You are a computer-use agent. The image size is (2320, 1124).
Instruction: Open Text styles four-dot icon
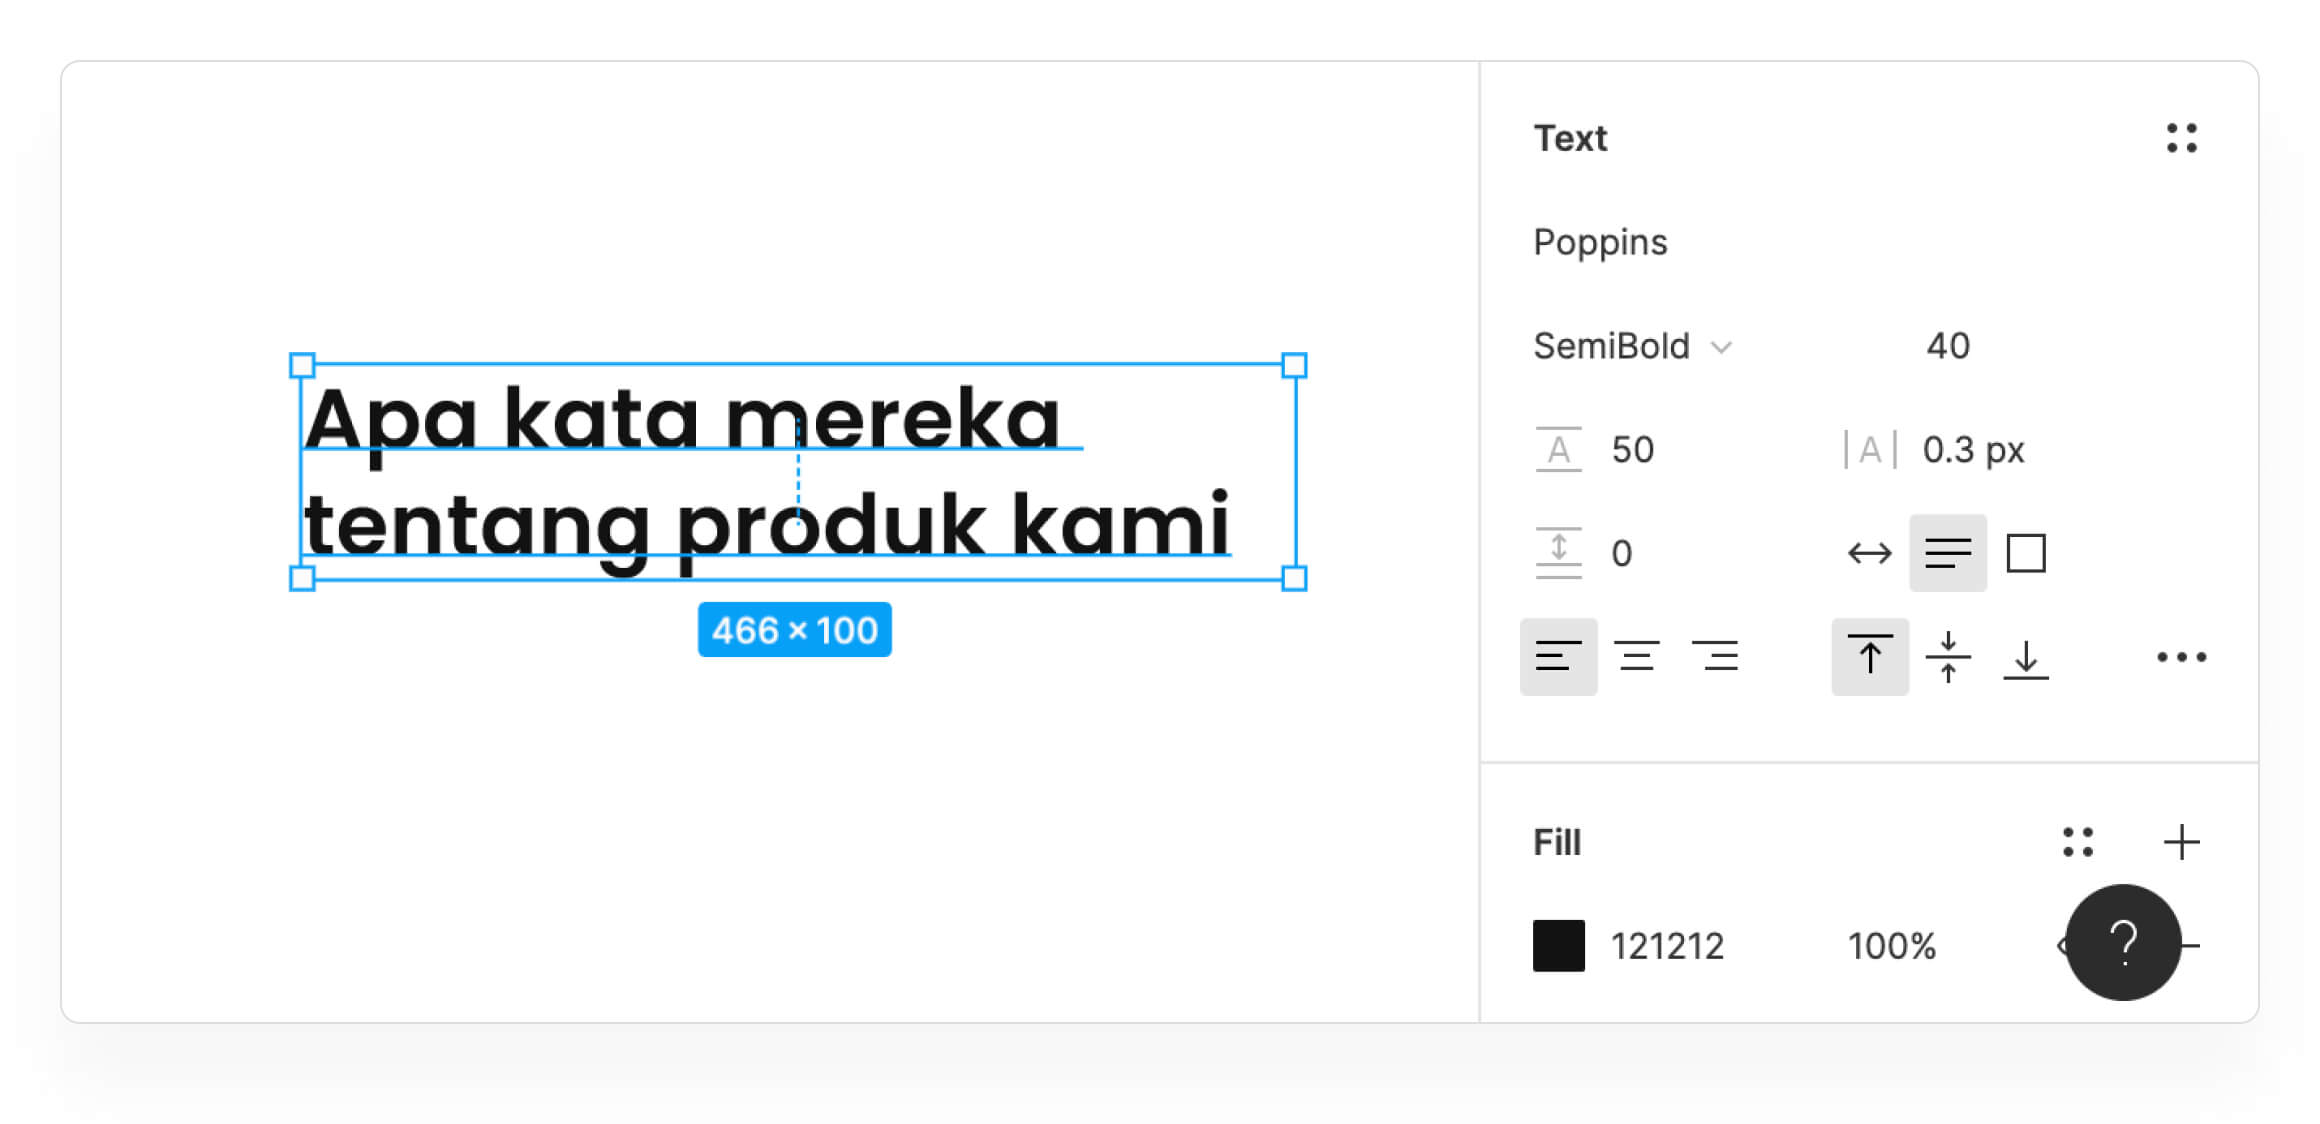pos(2181,138)
